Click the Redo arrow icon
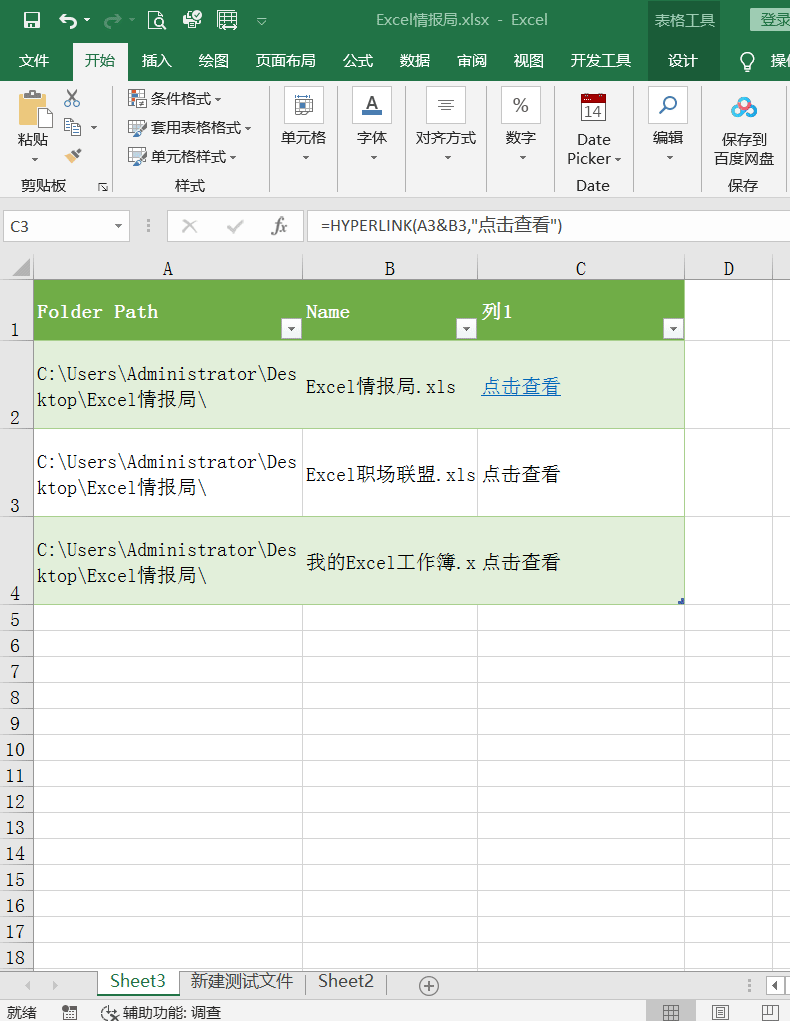This screenshot has height=1021, width=790. point(112,20)
